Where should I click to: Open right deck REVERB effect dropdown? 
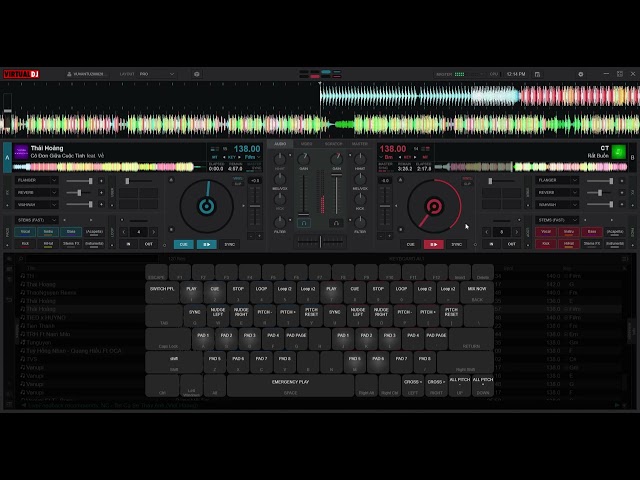[x=557, y=193]
